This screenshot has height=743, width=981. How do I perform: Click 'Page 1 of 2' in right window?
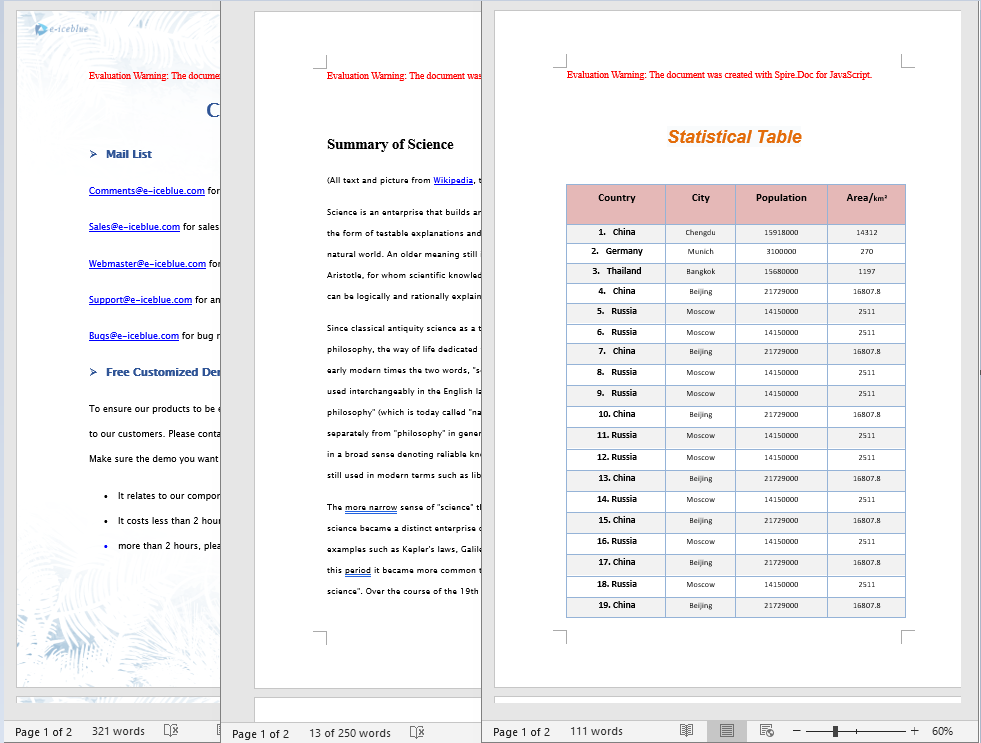click(x=521, y=732)
